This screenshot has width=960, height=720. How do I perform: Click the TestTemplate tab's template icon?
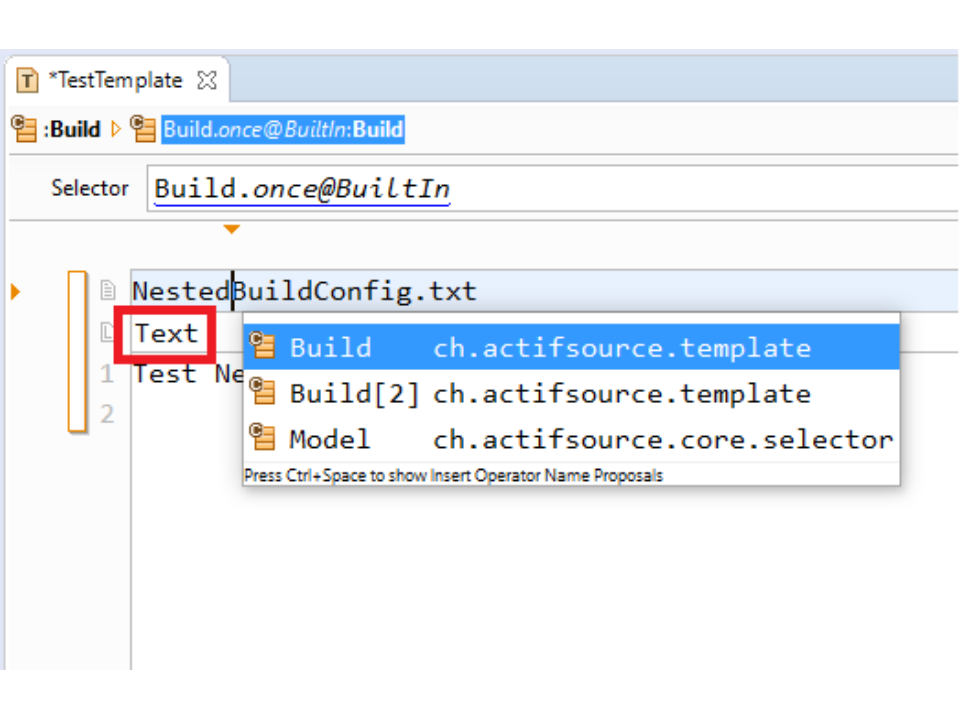click(x=28, y=81)
